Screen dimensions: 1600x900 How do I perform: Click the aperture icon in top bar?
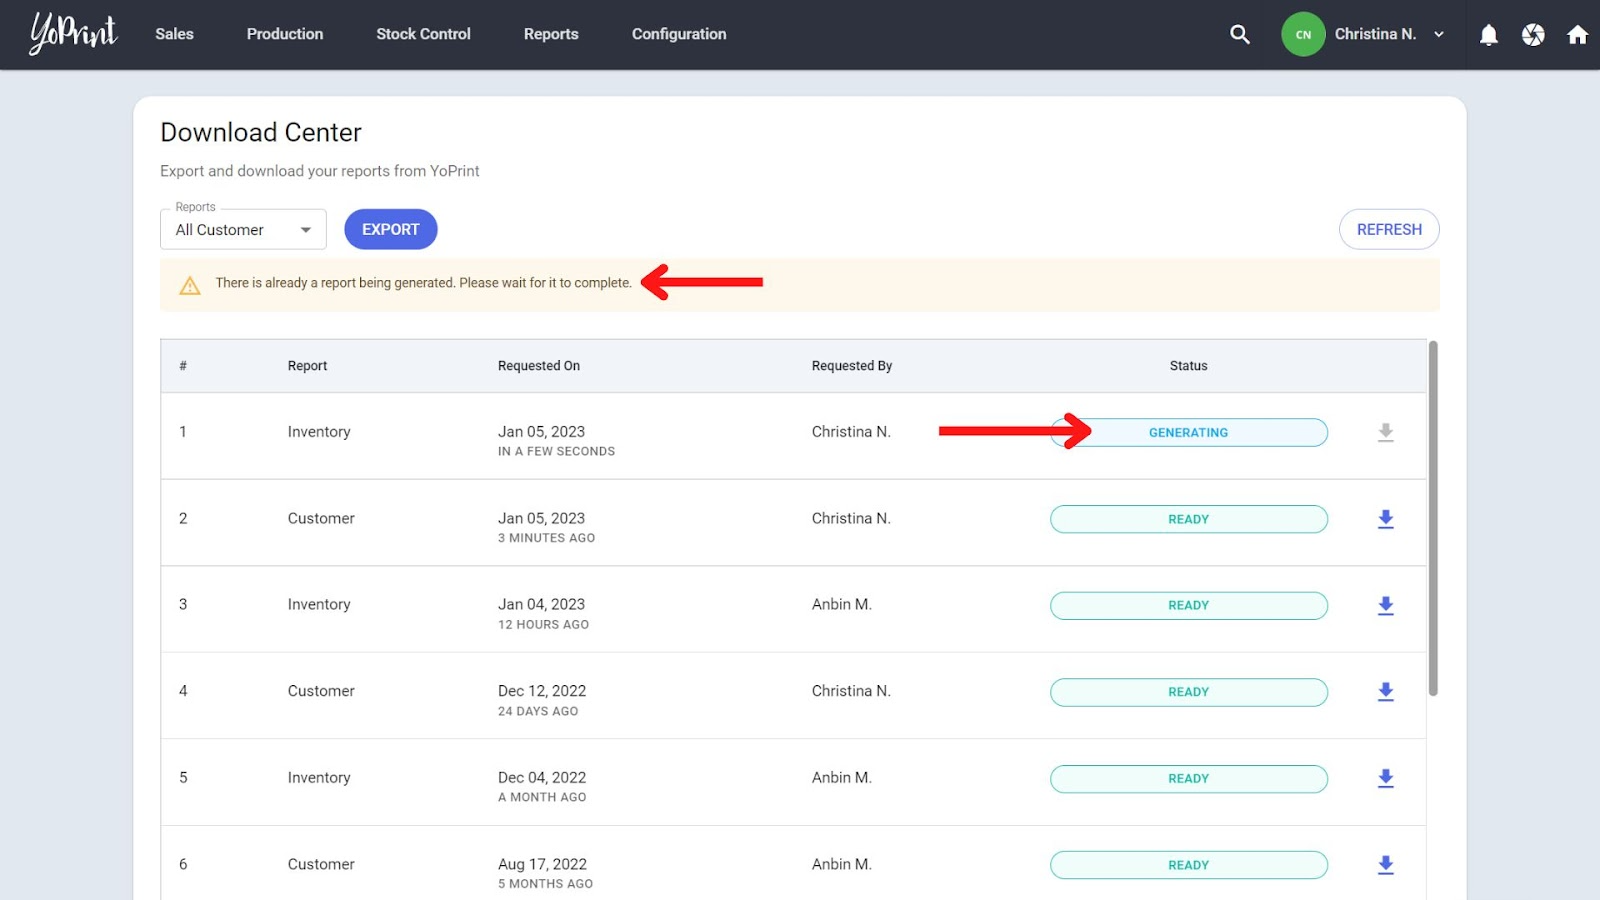pyautogui.click(x=1533, y=35)
